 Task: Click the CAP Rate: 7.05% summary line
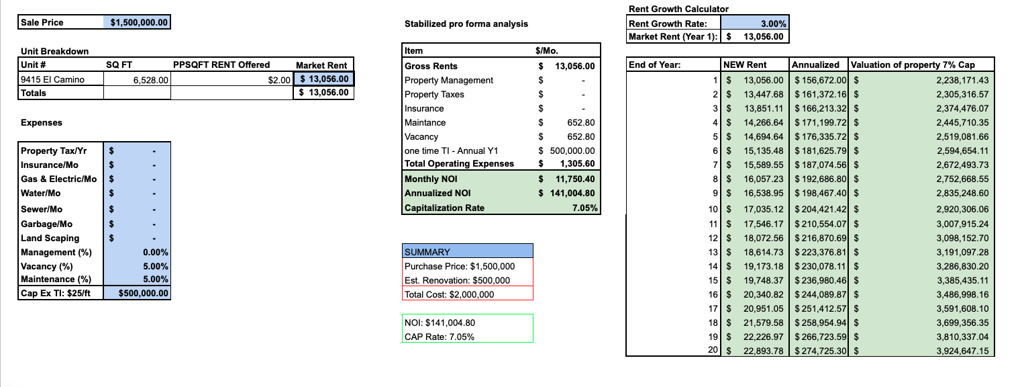440,337
